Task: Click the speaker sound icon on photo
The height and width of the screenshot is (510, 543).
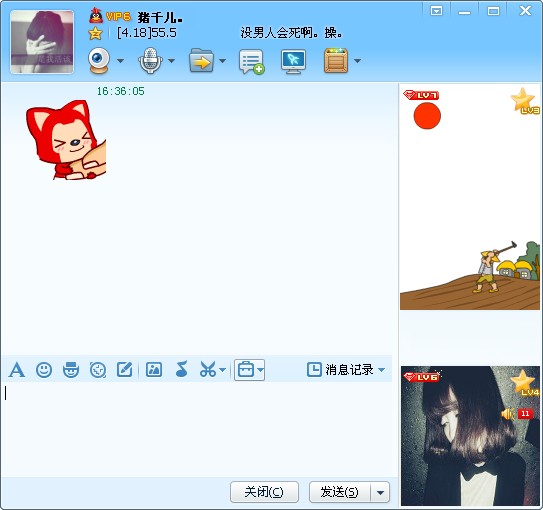Action: click(x=508, y=414)
